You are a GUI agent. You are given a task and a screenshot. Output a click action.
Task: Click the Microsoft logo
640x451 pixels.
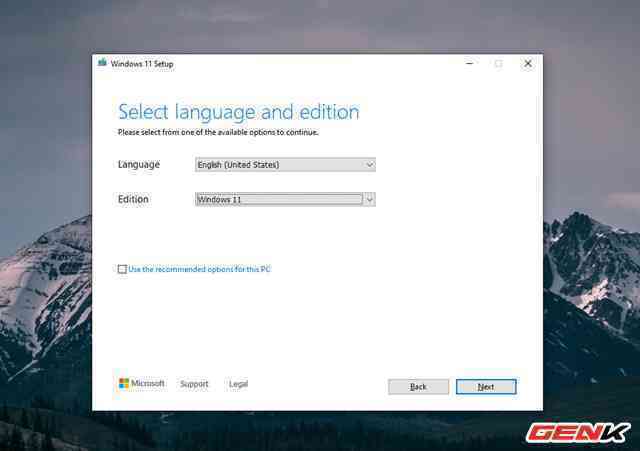click(x=141, y=384)
